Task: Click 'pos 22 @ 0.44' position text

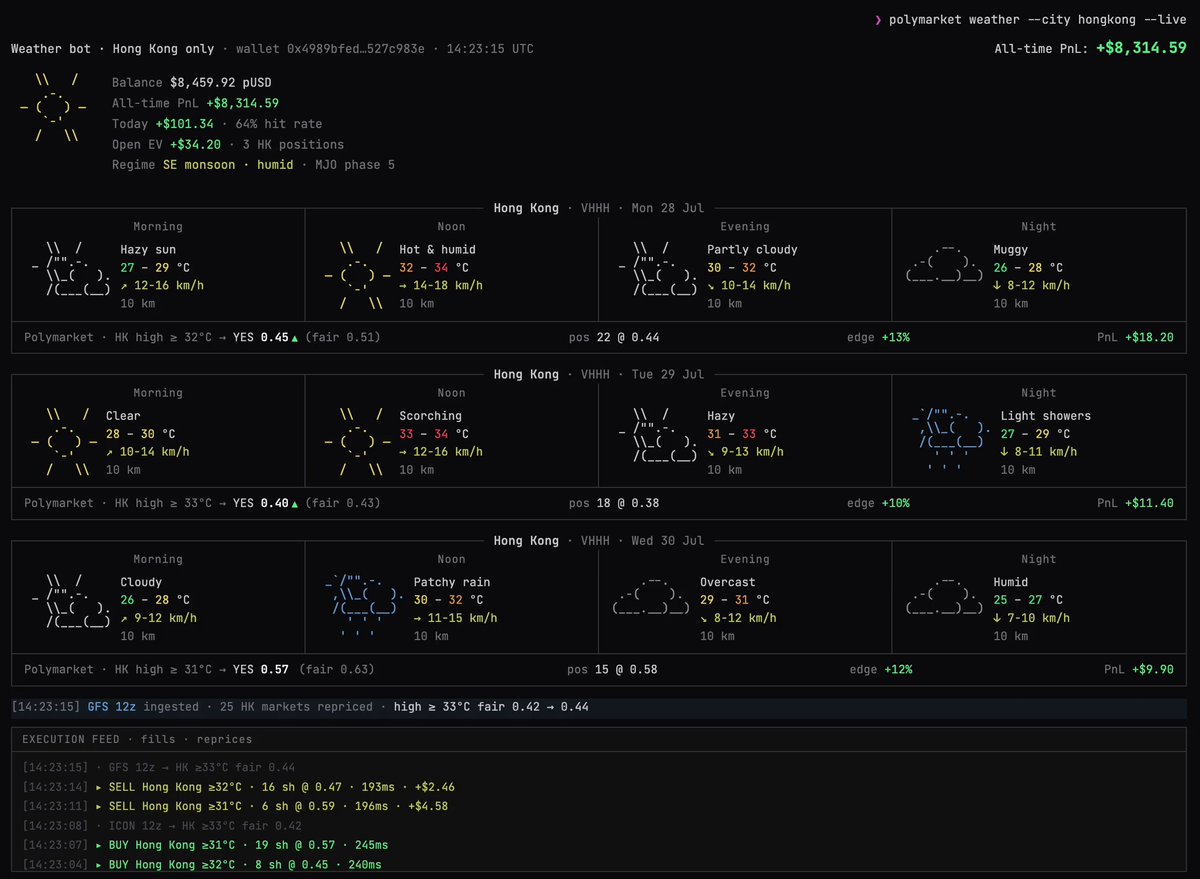Action: pyautogui.click(x=613, y=338)
